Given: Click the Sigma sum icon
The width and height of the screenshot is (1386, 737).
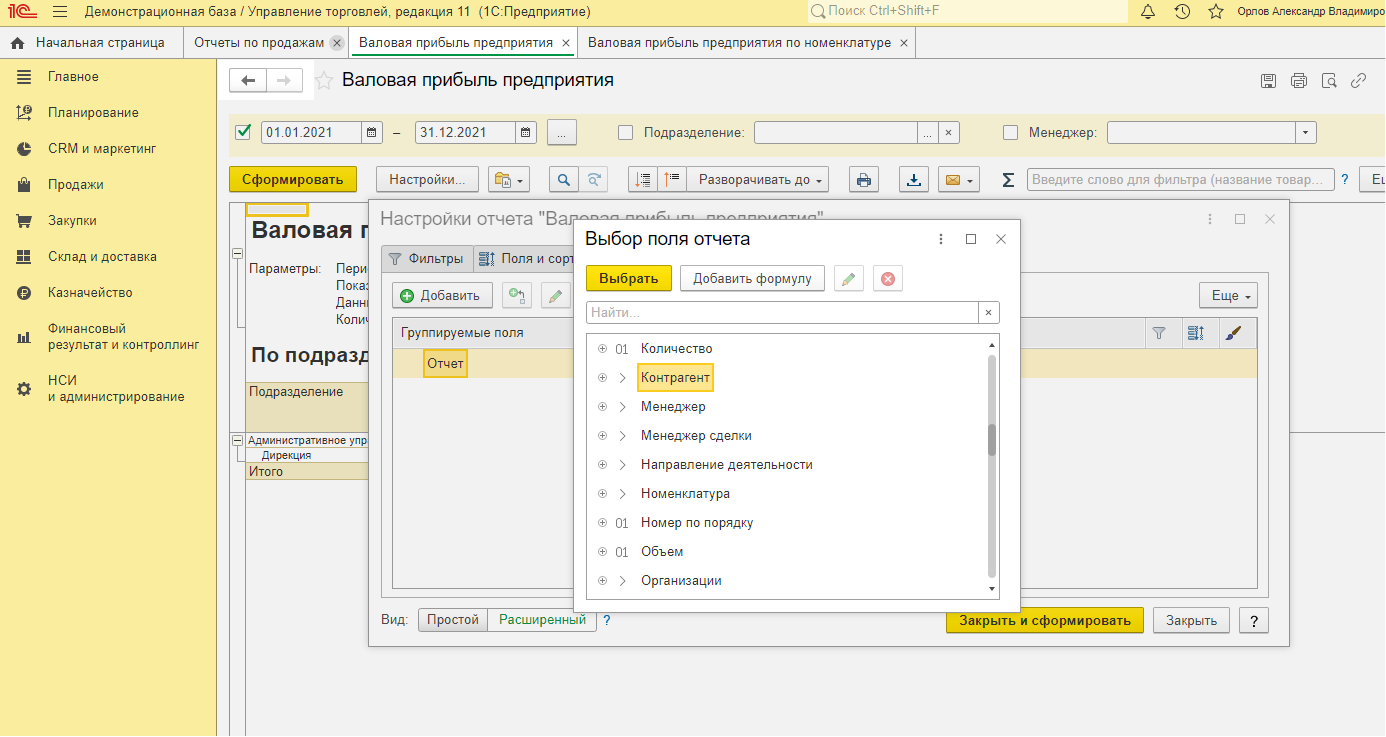Looking at the screenshot, I should [x=1008, y=180].
